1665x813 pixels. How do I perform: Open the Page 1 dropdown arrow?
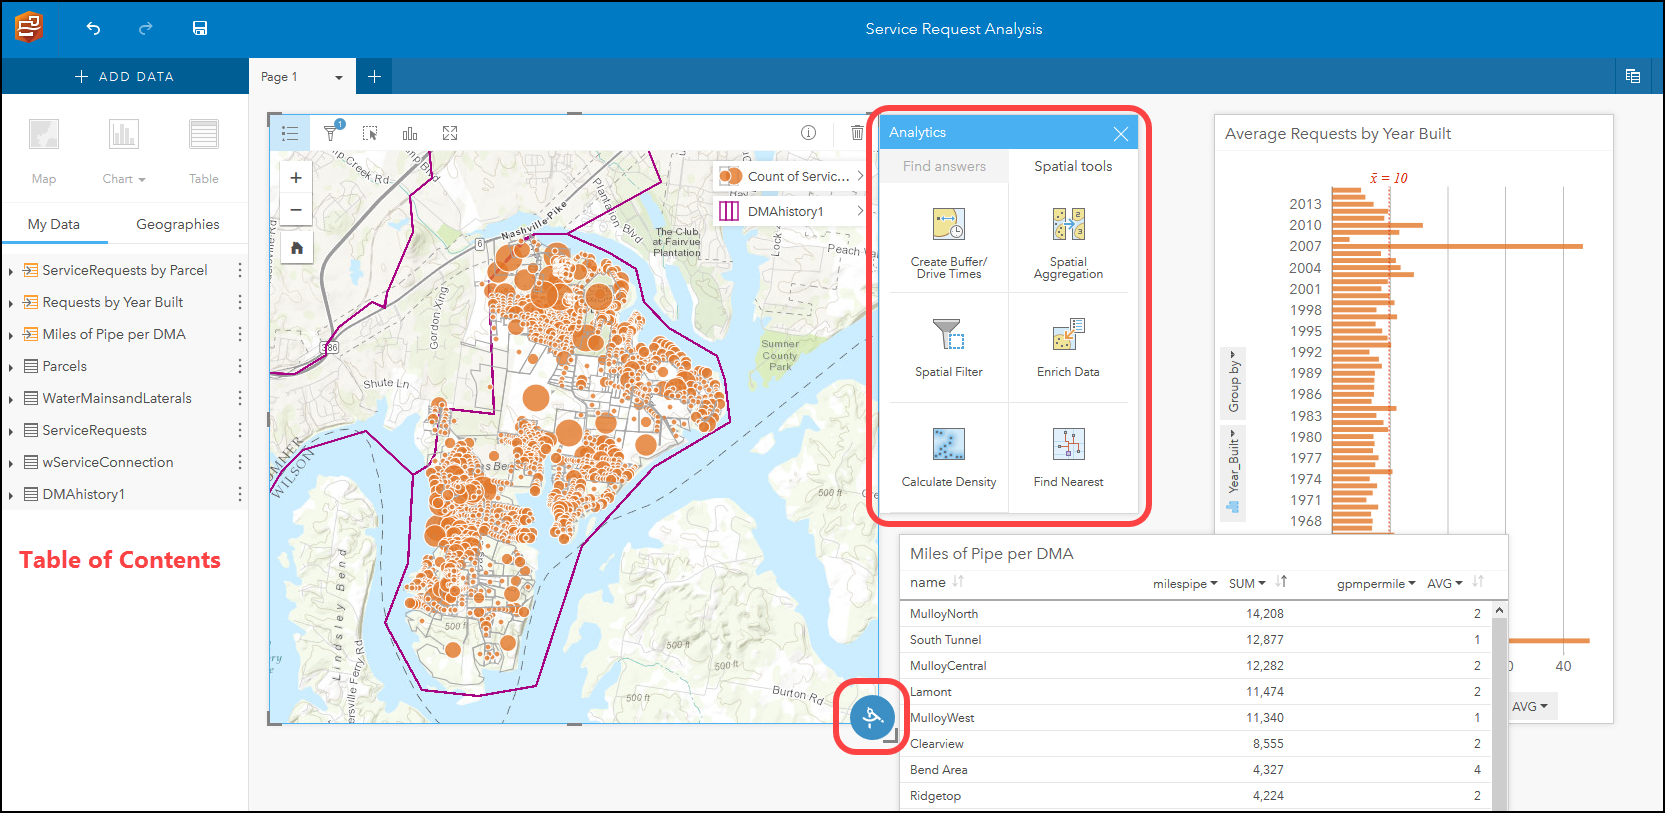338,77
